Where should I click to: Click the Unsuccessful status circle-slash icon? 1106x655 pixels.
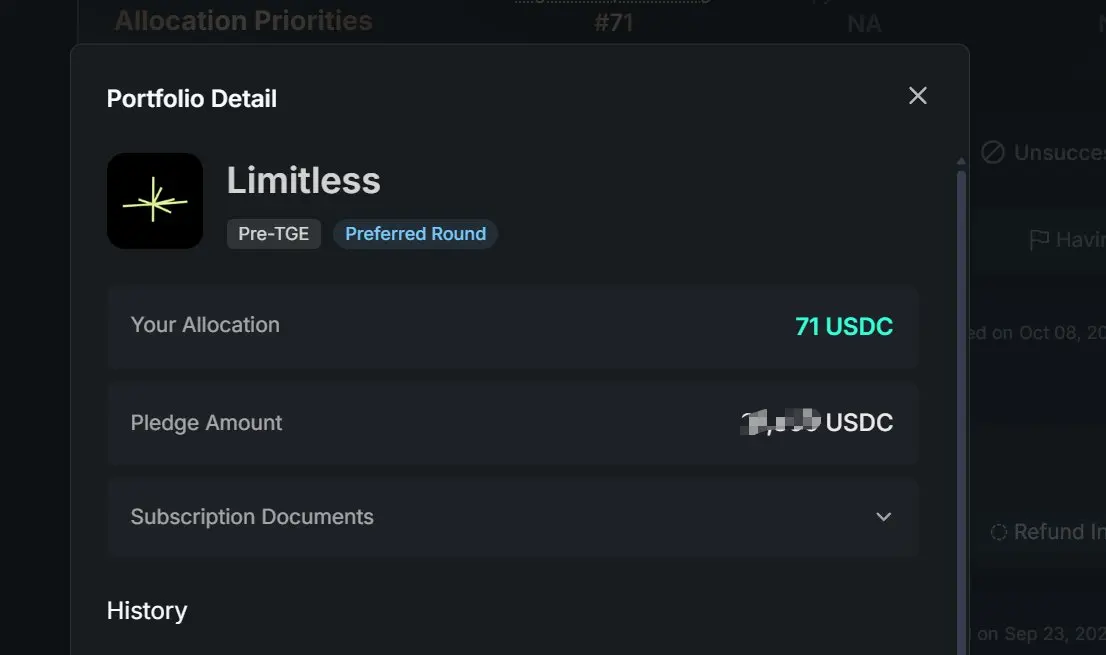pos(992,152)
